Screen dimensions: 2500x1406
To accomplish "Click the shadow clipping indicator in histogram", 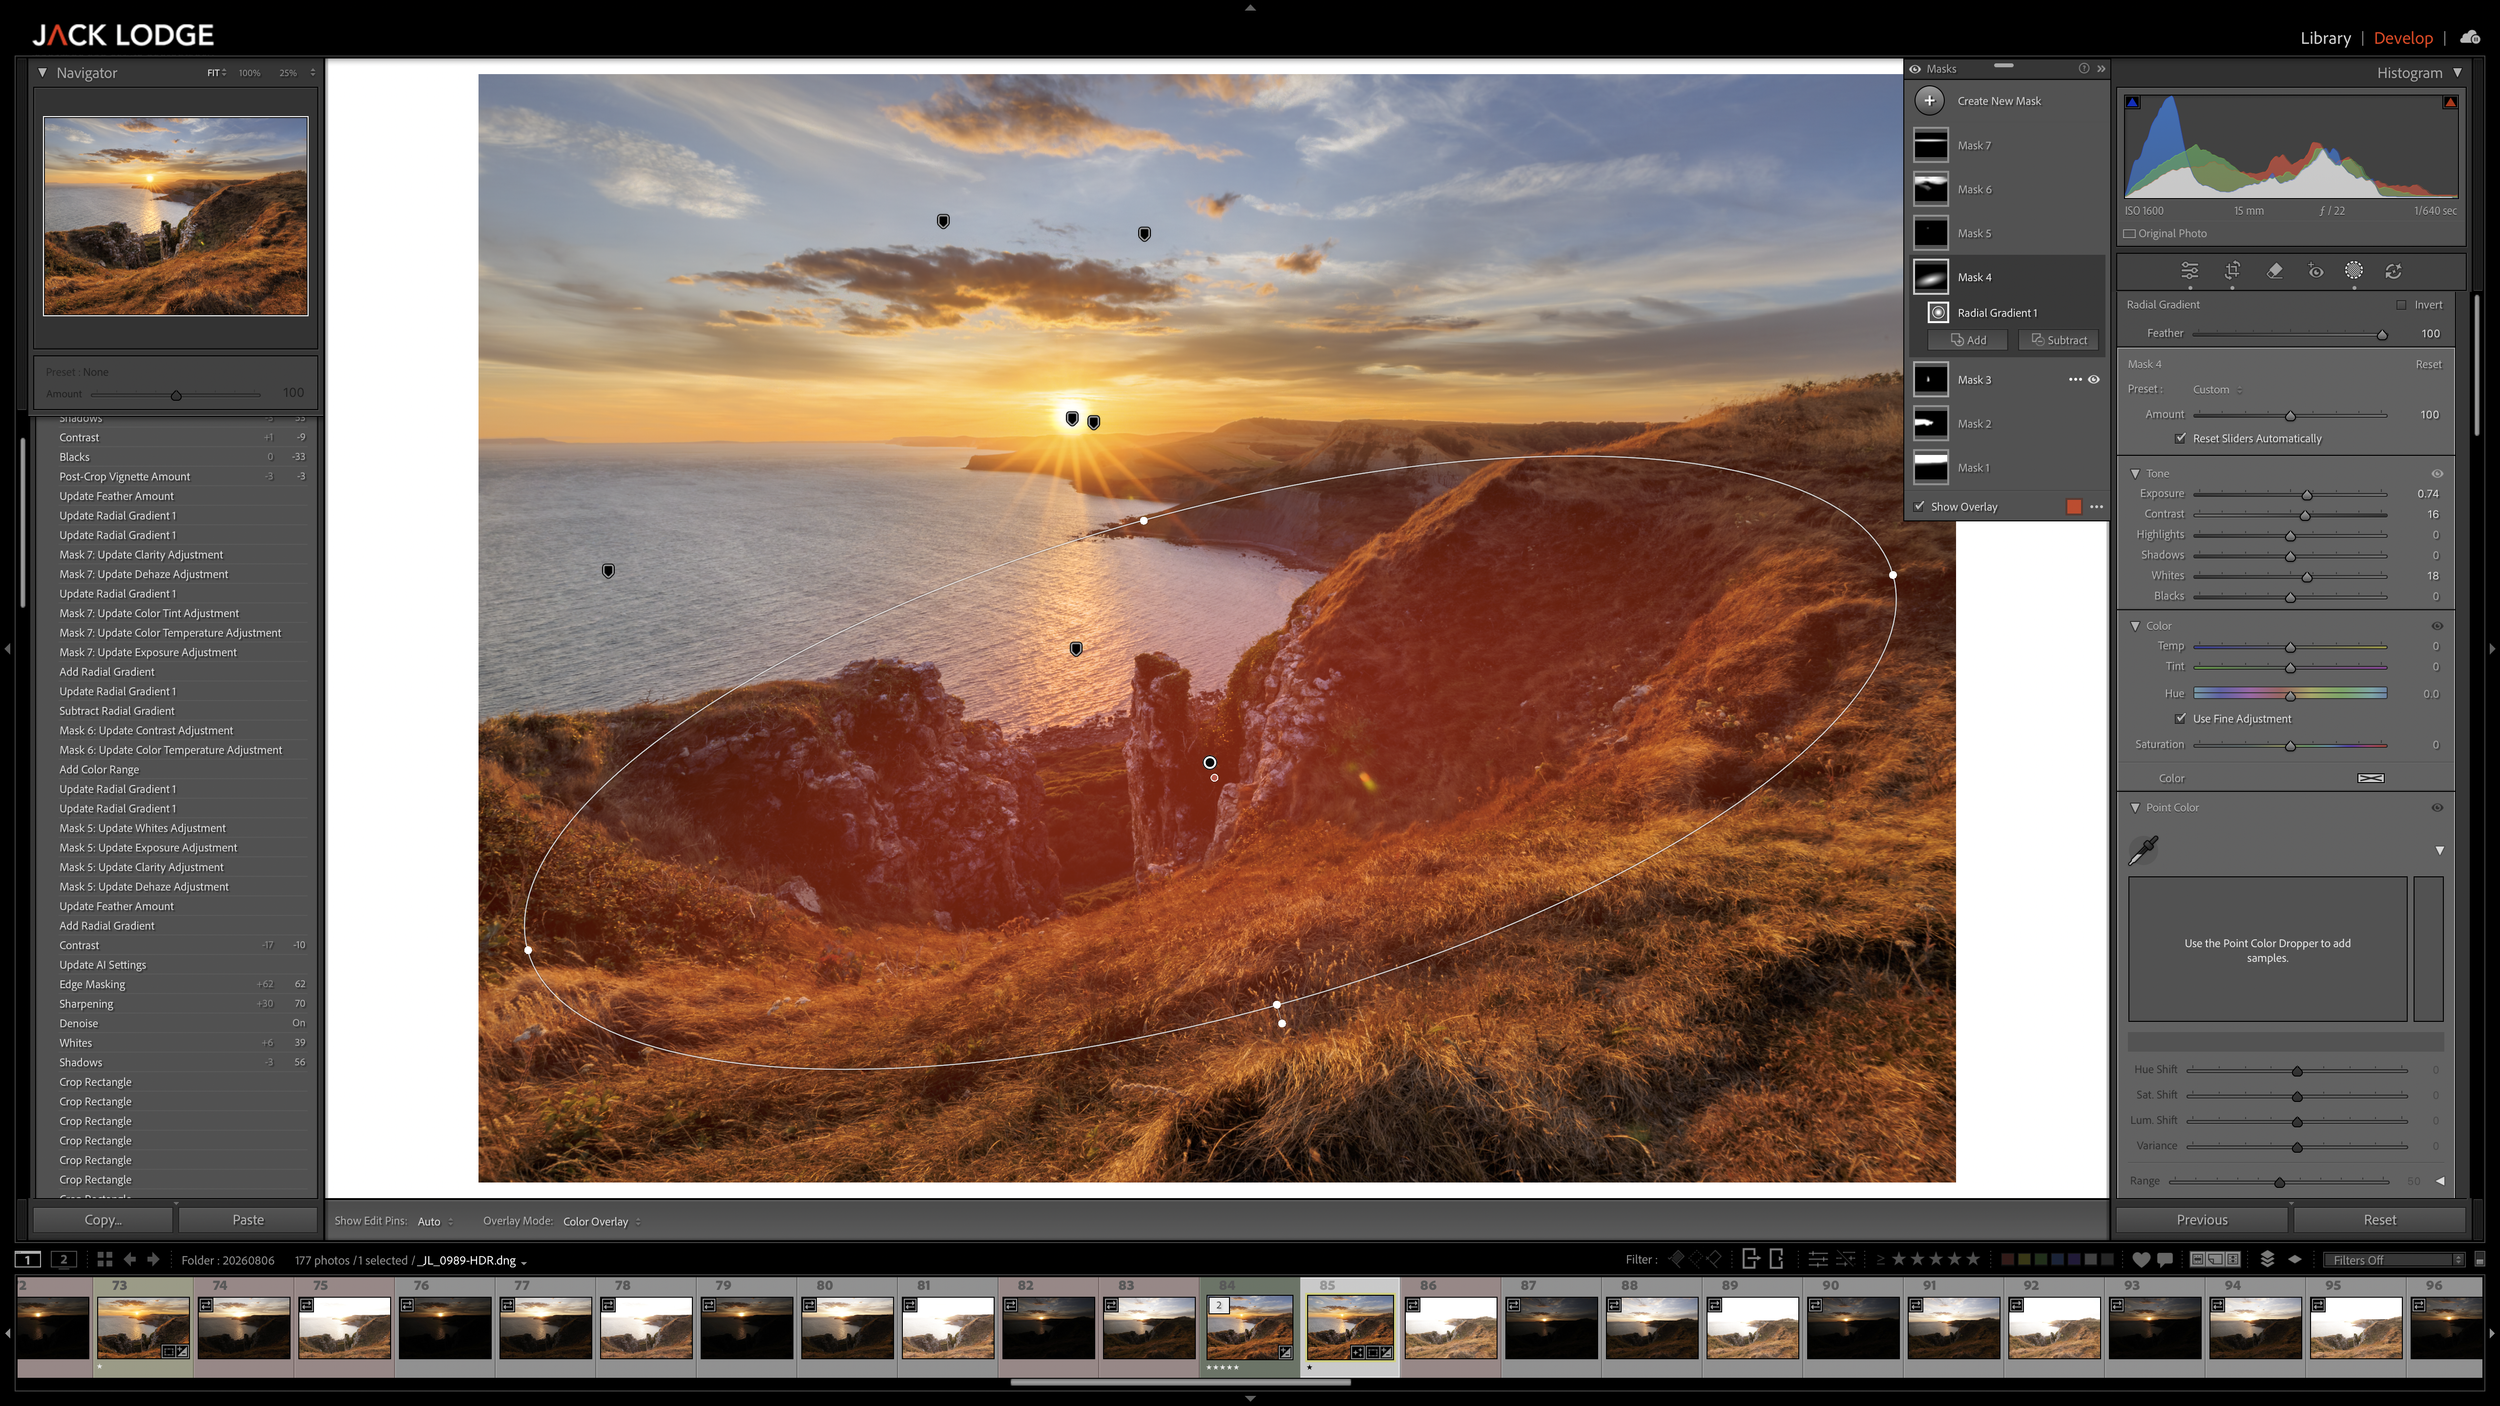I will tap(2133, 102).
